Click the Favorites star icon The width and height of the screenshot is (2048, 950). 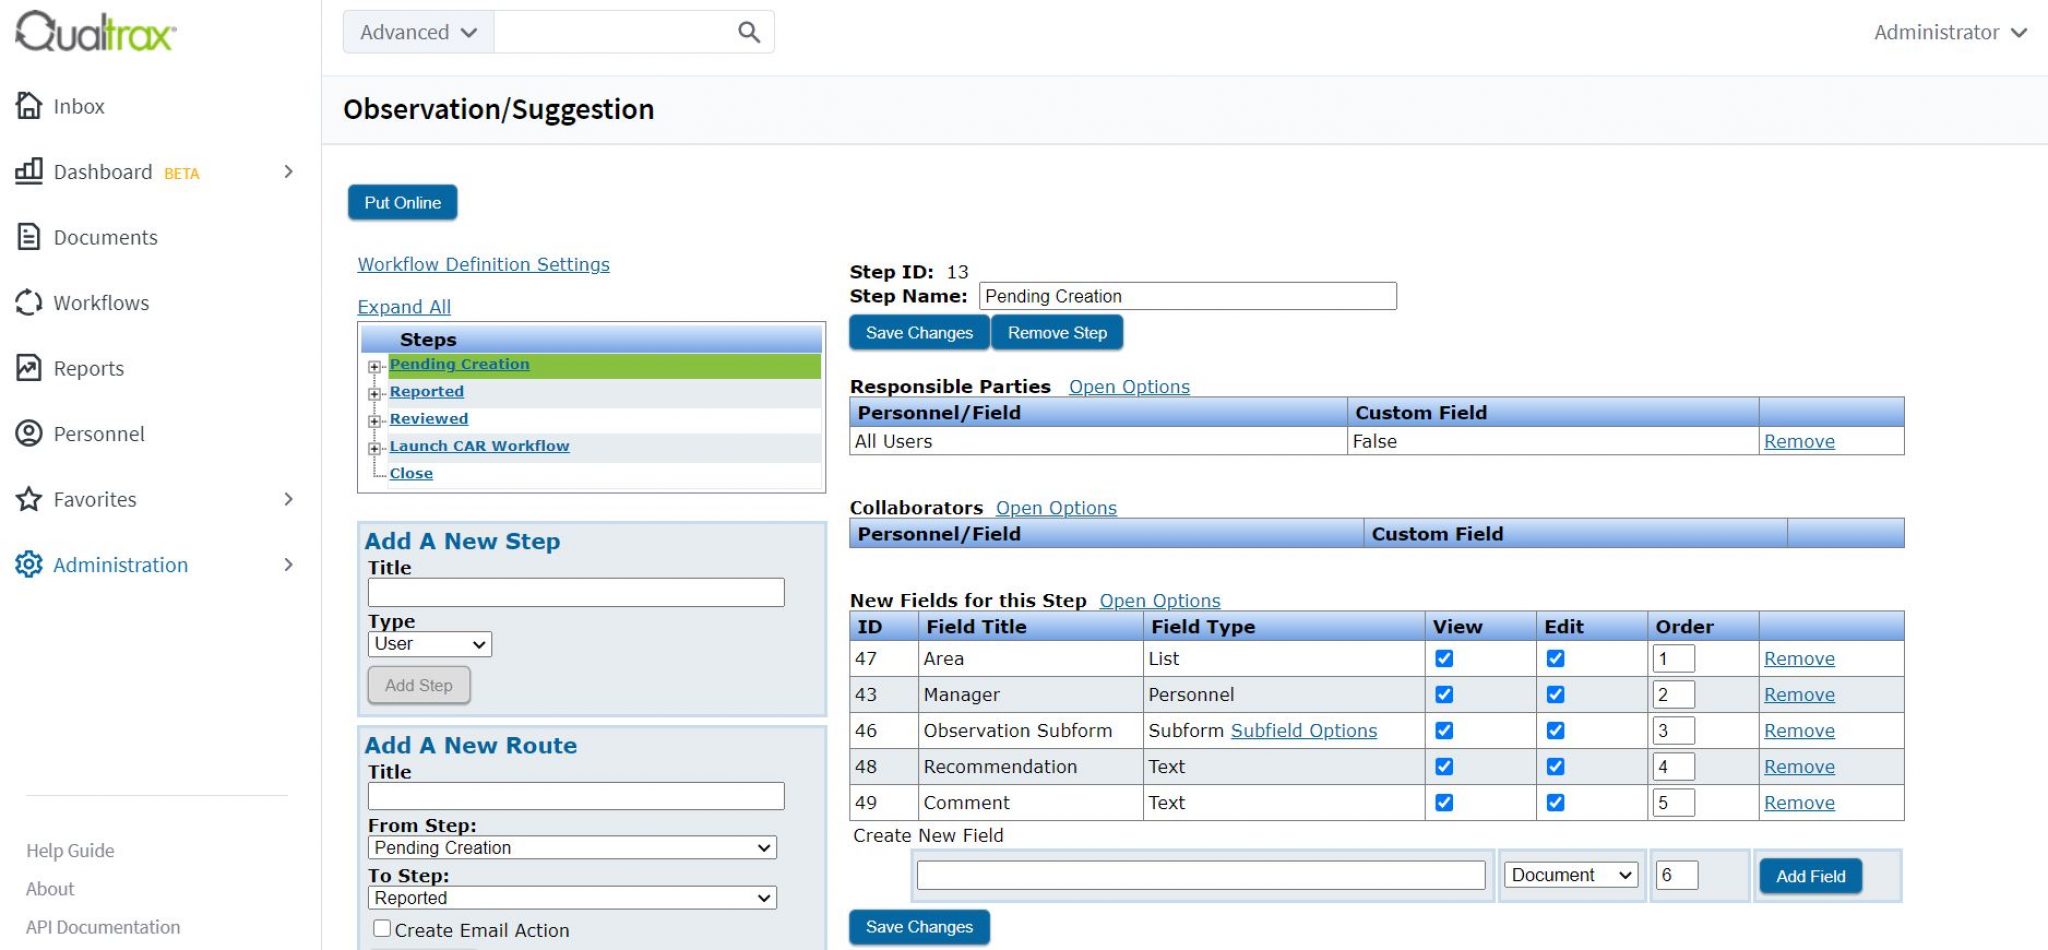coord(28,499)
